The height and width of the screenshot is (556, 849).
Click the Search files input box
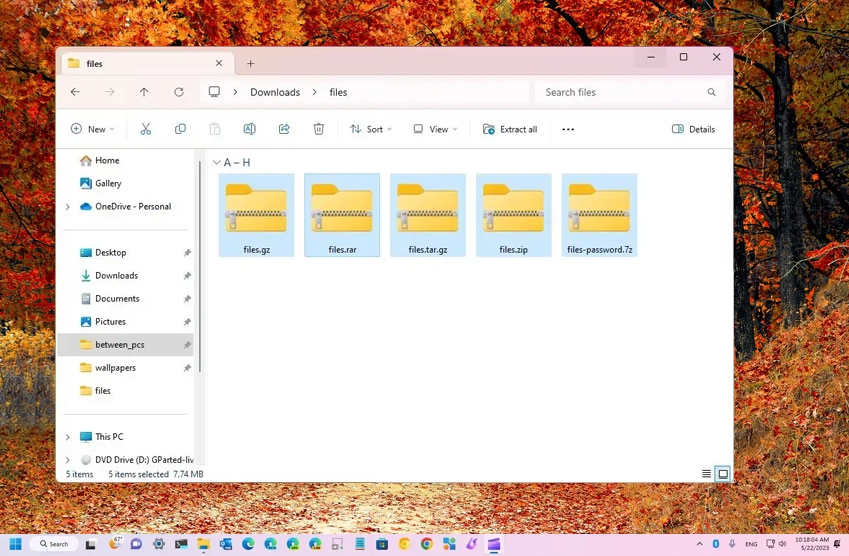point(620,92)
